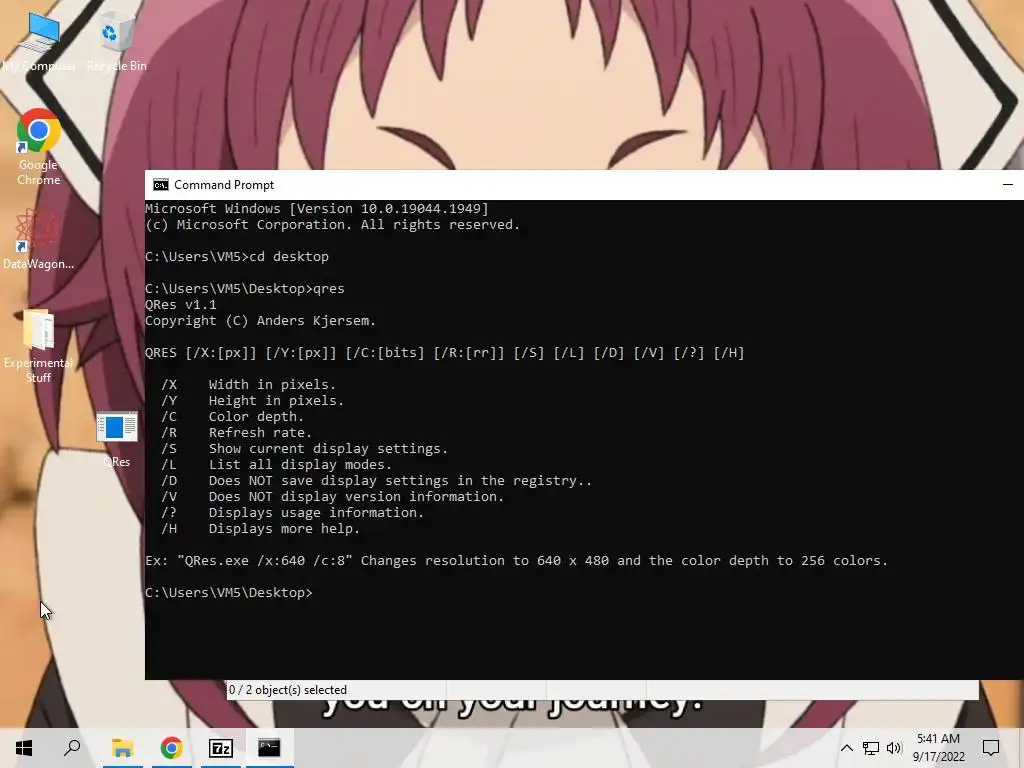Click the 'Microsoft Windows [Version 10.0.19044.1949]' line
Image resolution: width=1024 pixels, height=768 pixels.
(317, 208)
